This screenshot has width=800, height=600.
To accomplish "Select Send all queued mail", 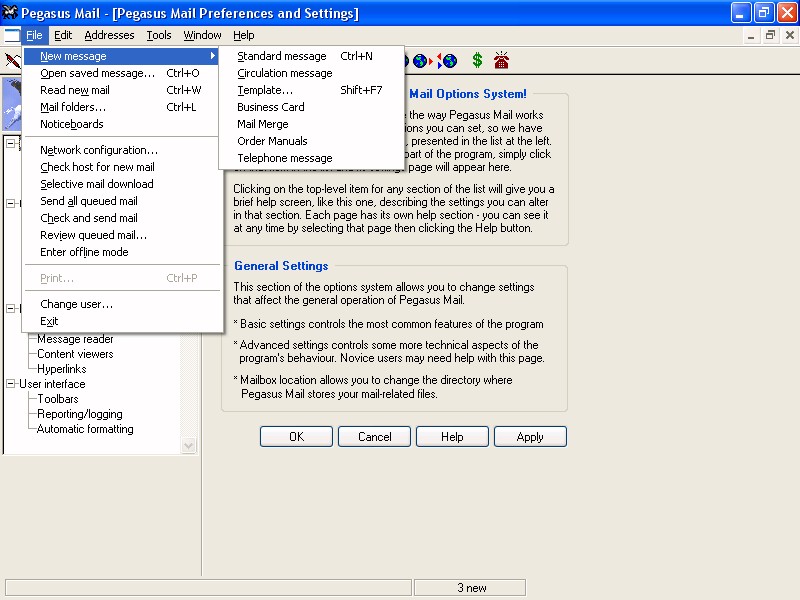I will pos(122,201).
